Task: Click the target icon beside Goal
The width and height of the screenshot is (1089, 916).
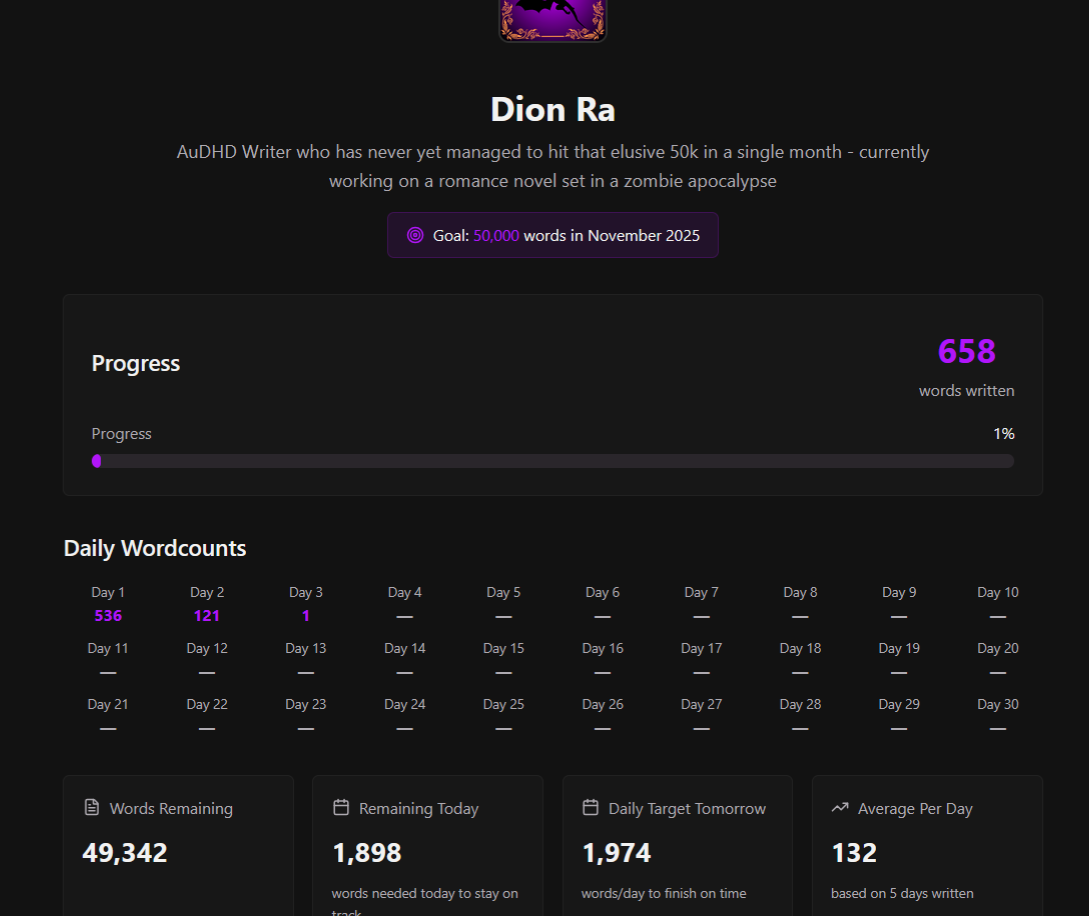Action: point(415,235)
